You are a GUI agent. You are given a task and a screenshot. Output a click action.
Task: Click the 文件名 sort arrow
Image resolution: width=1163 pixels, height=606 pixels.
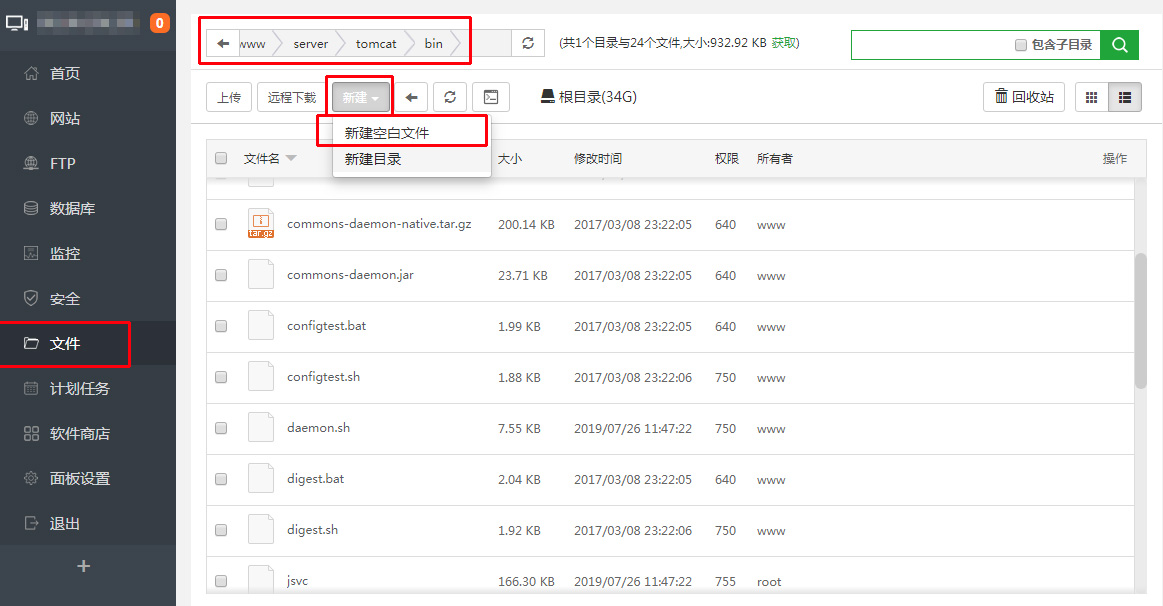tap(291, 158)
